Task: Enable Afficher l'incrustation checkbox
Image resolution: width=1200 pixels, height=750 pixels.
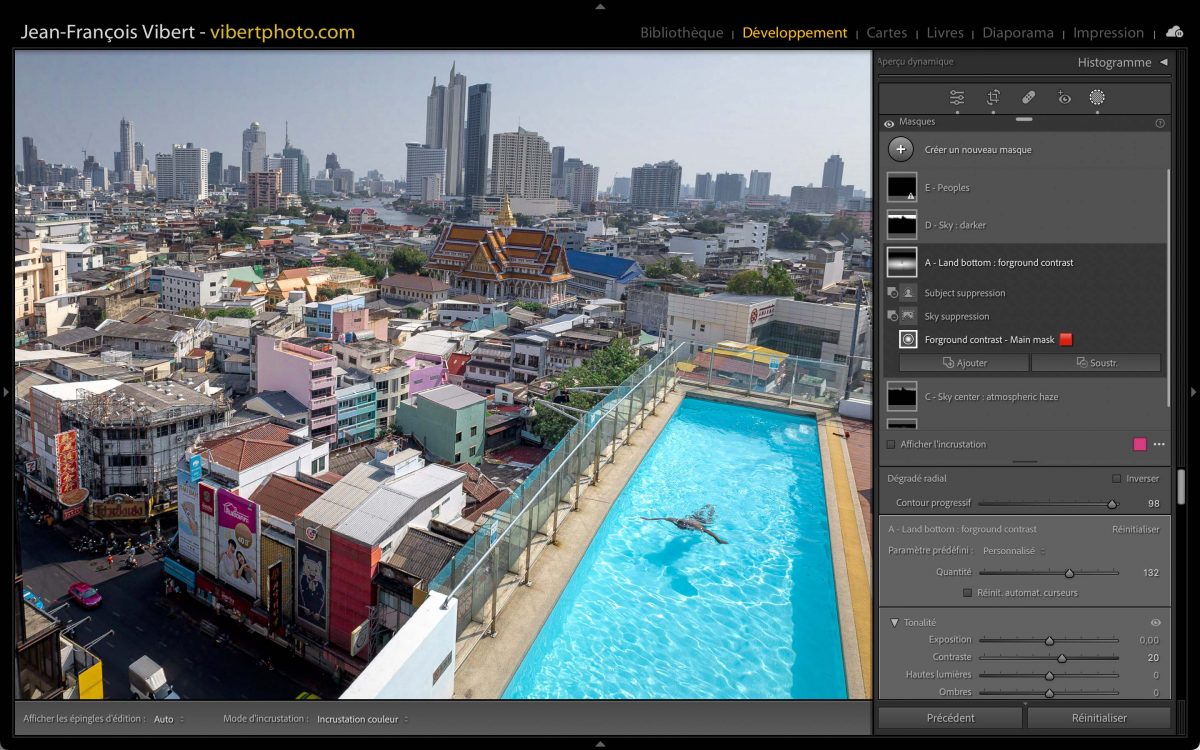Action: pos(891,445)
